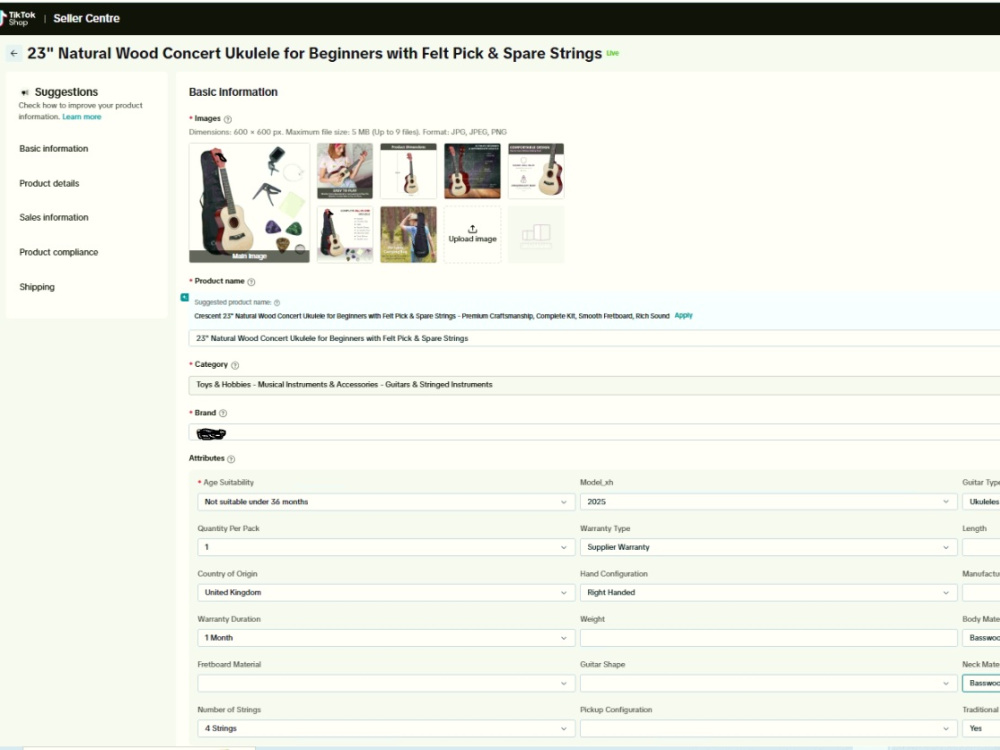Viewport: 1000px width, 750px height.
Task: Open the Warranty Duration dropdown
Action: [x=386, y=638]
